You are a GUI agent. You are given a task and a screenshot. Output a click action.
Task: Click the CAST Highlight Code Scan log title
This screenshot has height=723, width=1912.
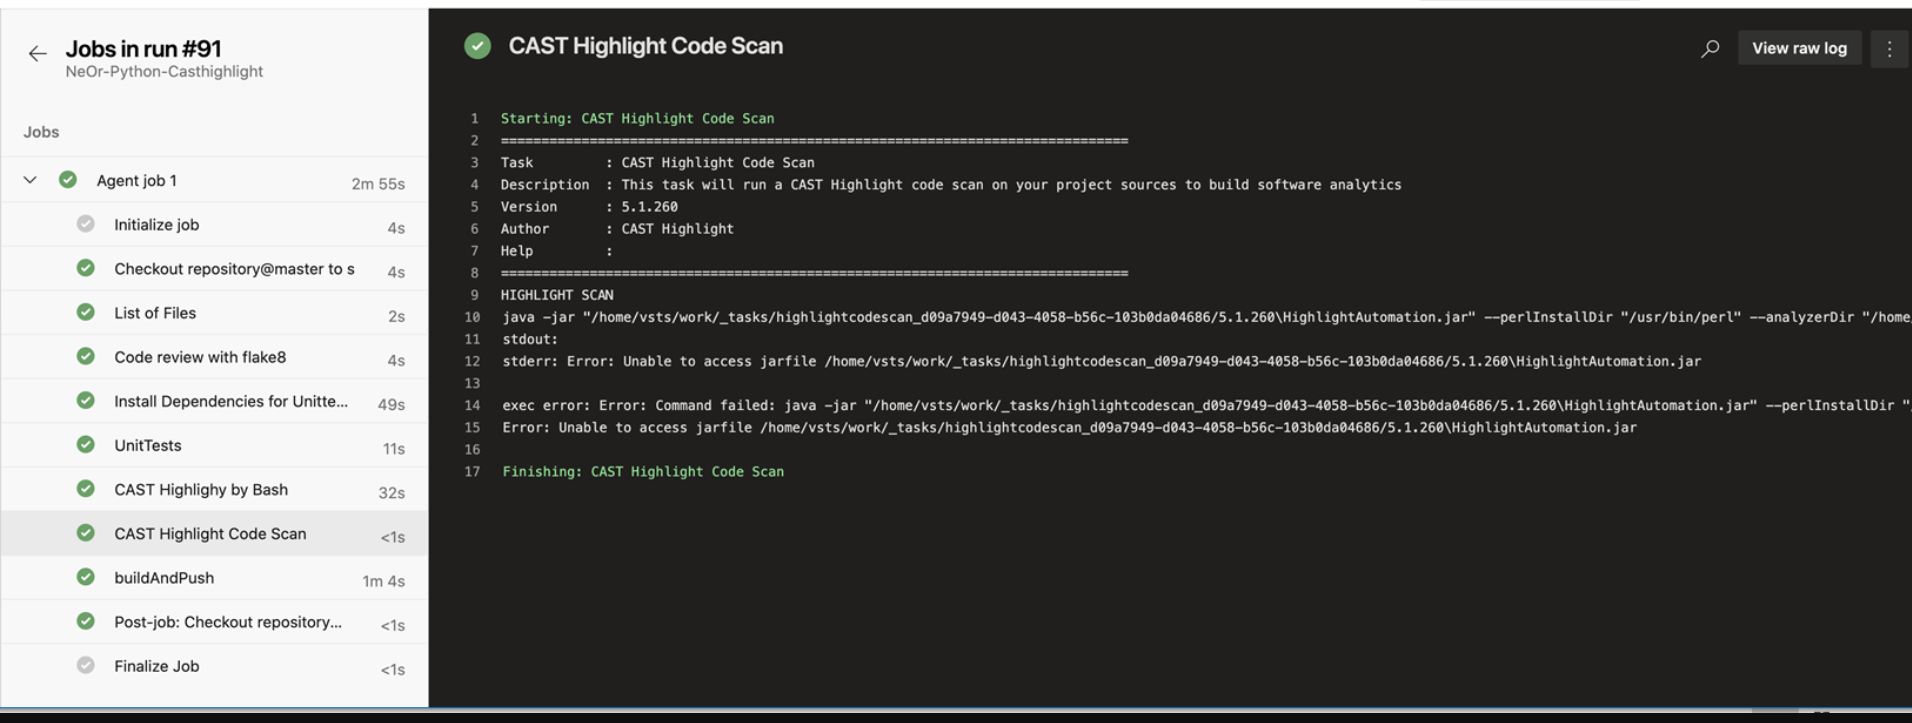point(646,46)
